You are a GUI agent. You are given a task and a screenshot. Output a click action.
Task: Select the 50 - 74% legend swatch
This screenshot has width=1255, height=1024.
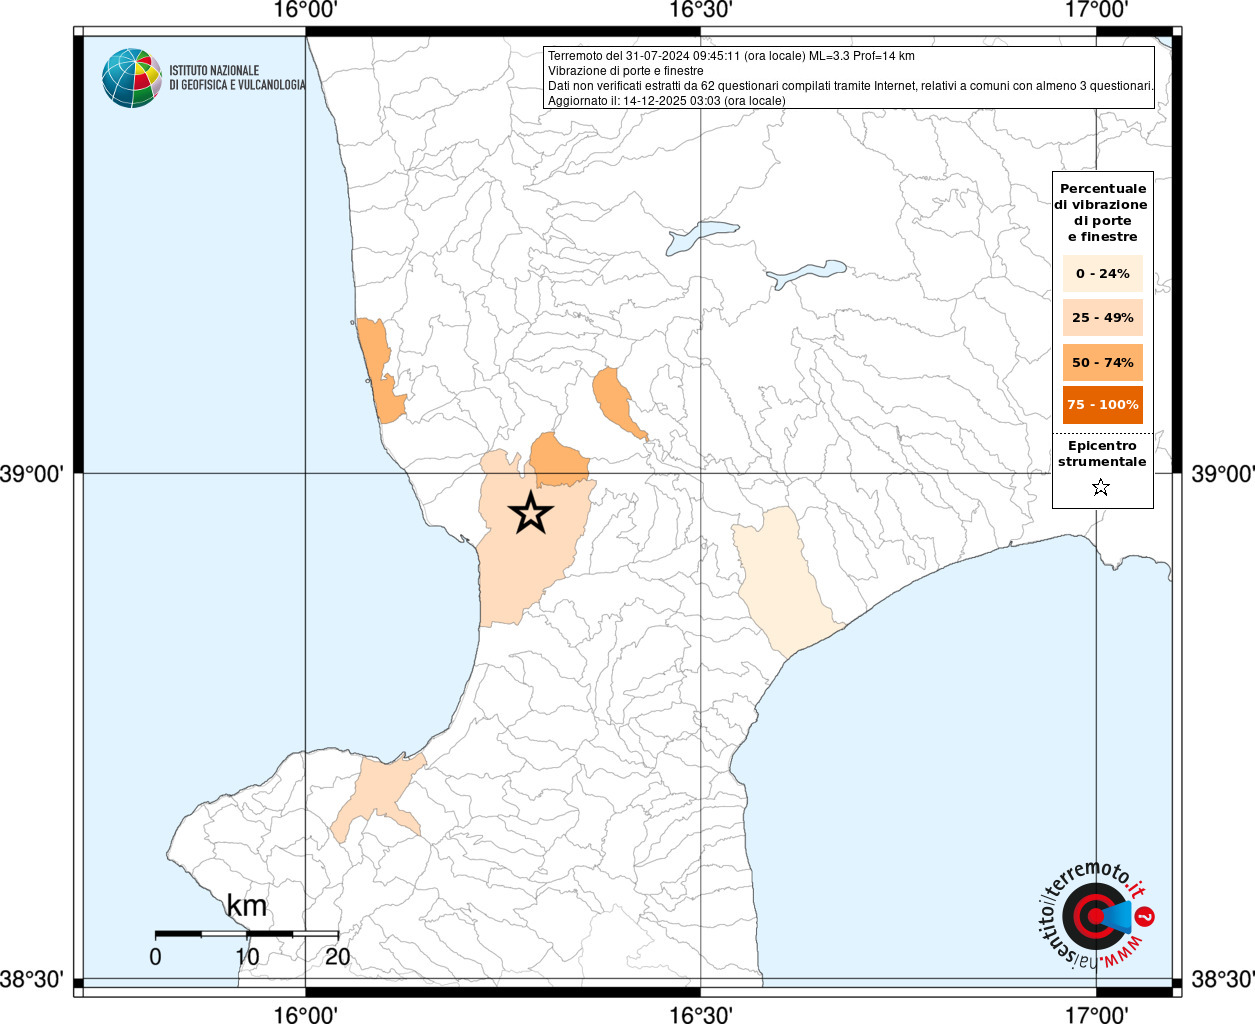pos(1102,362)
